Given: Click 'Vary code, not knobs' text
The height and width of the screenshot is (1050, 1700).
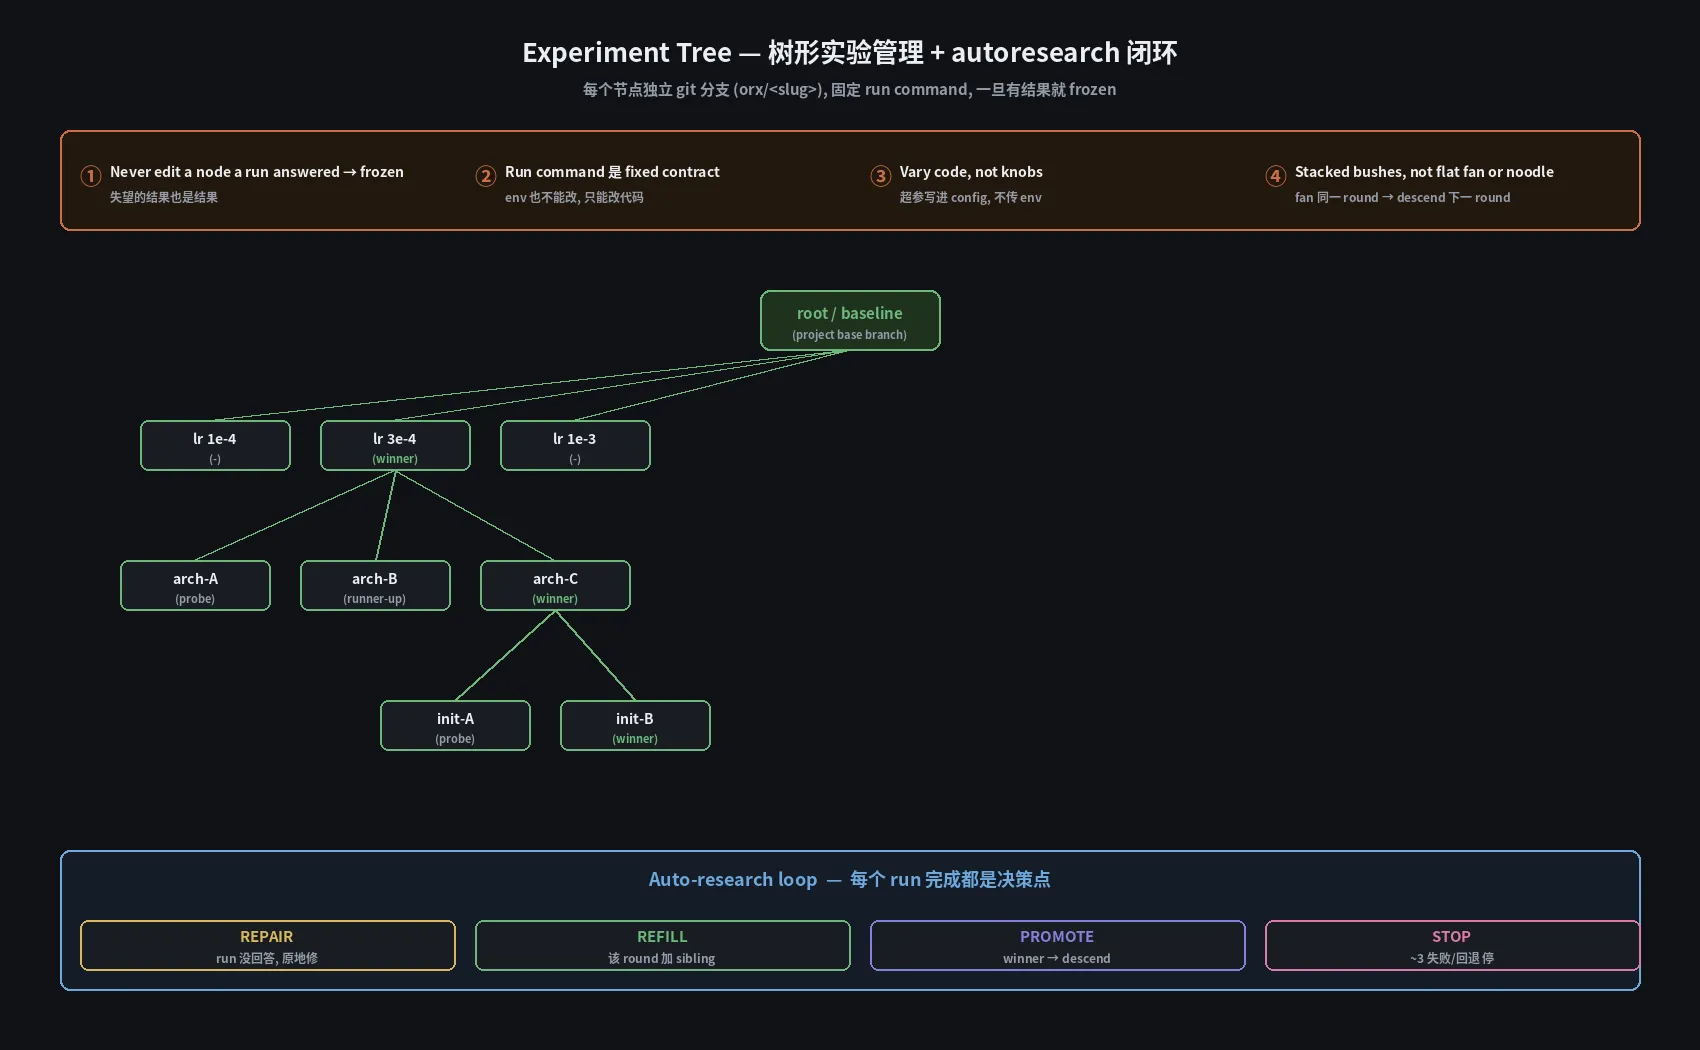Looking at the screenshot, I should pos(971,172).
